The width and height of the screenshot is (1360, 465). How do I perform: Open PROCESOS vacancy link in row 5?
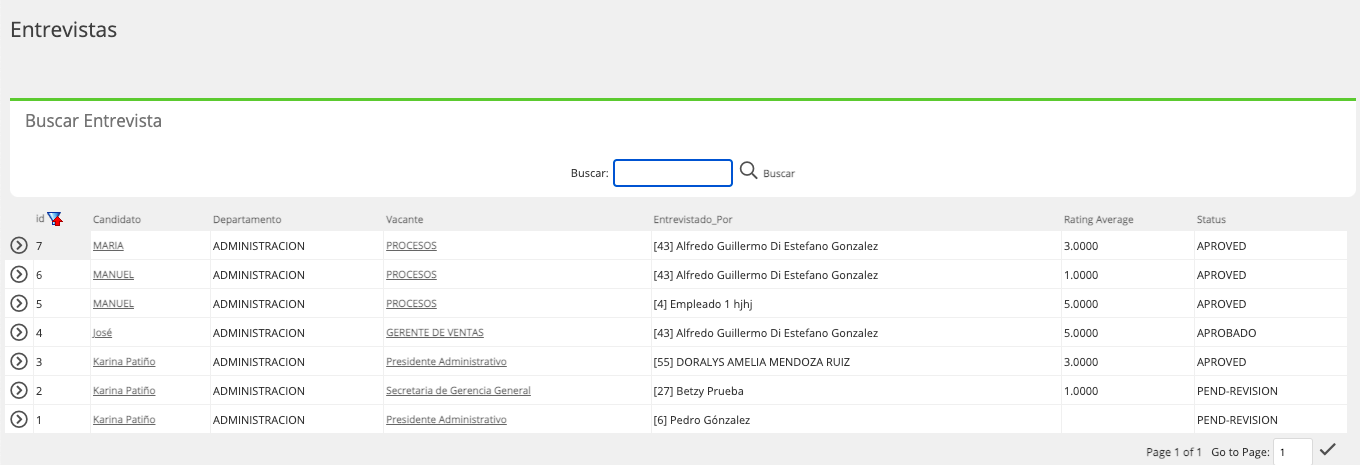pos(411,304)
